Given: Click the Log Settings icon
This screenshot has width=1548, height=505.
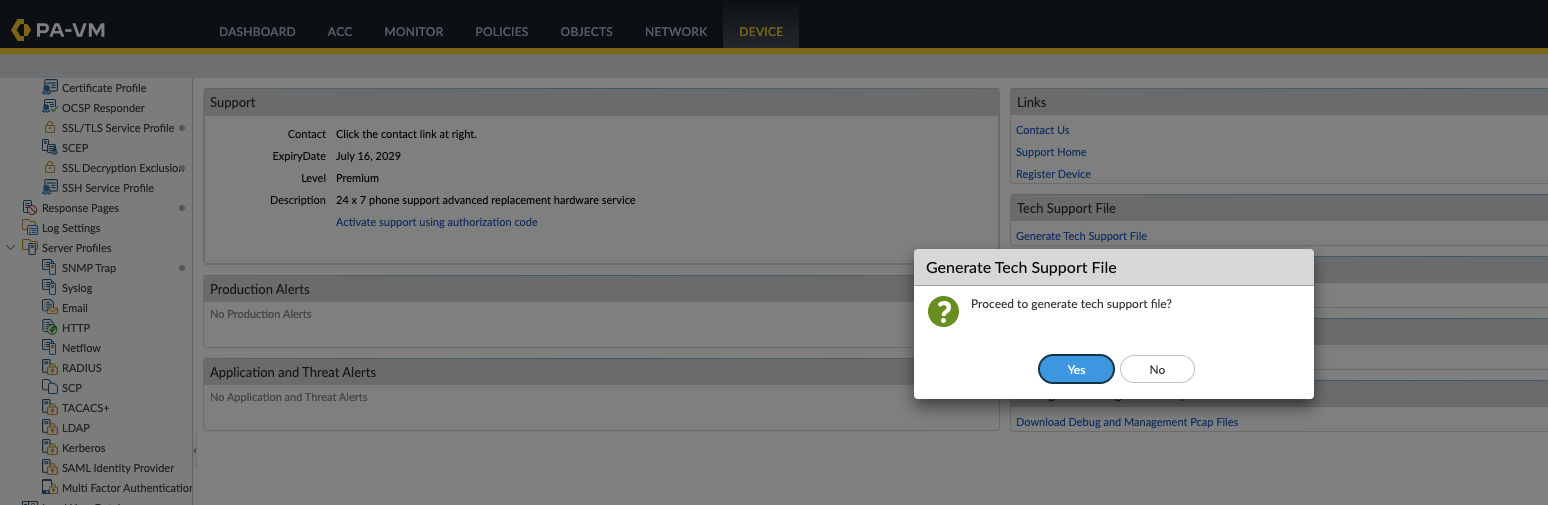Looking at the screenshot, I should click(30, 228).
